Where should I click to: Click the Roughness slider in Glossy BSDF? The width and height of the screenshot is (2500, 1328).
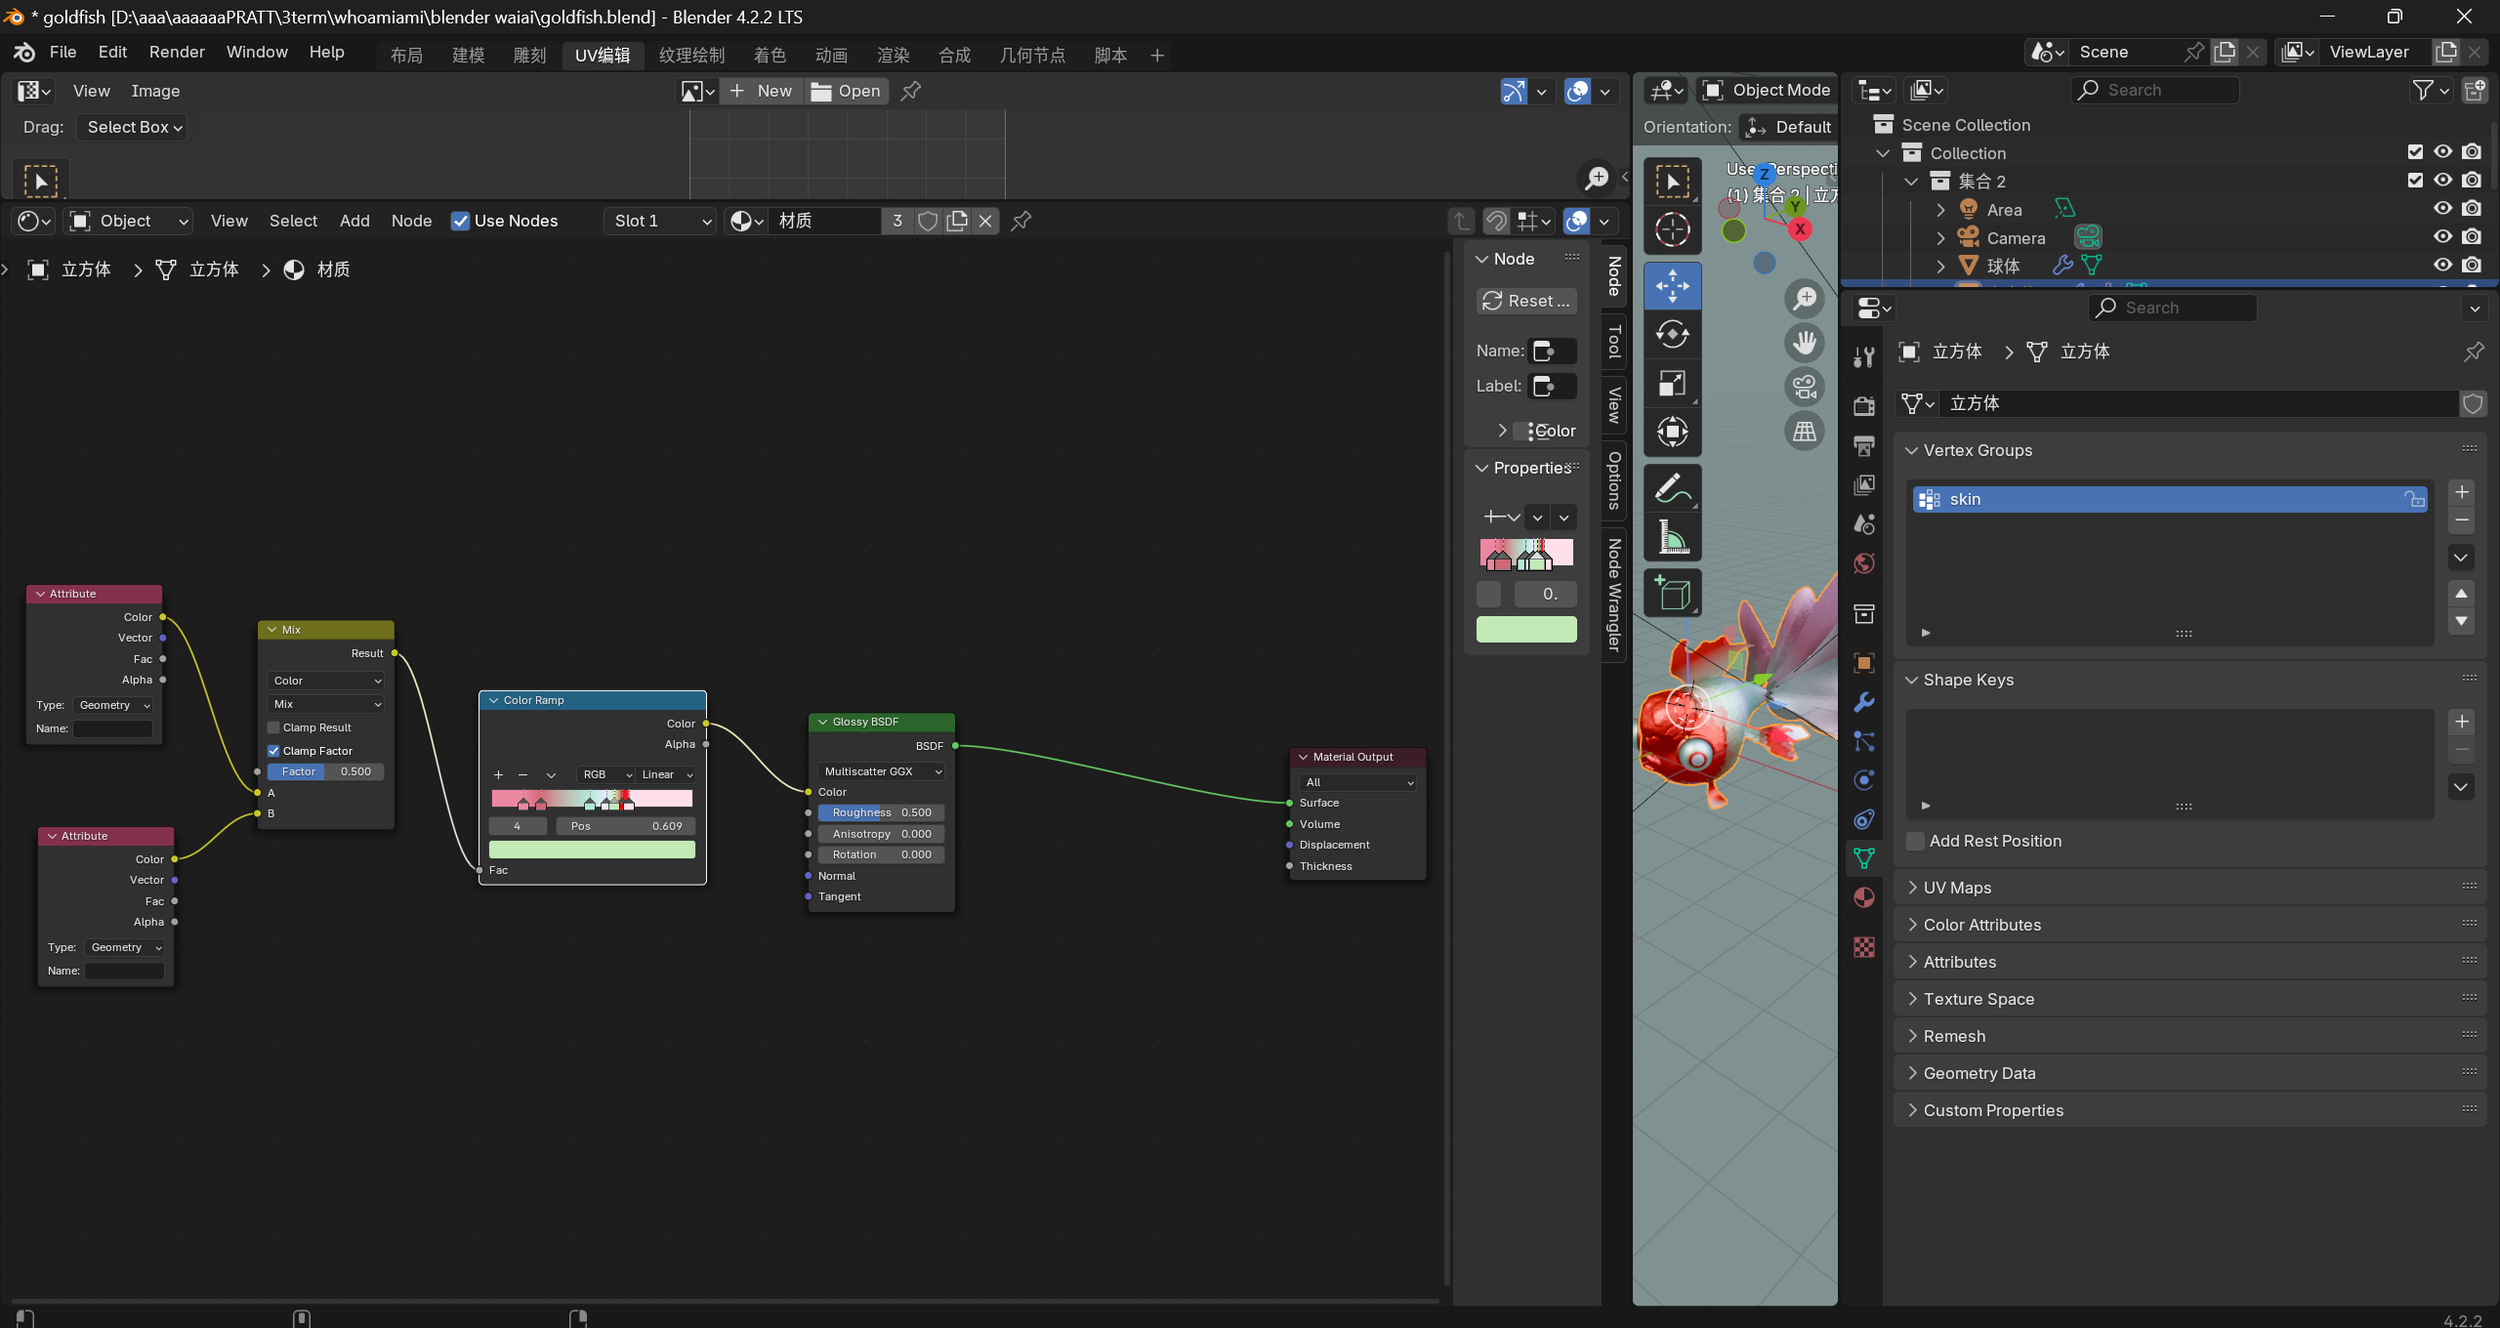click(880, 813)
